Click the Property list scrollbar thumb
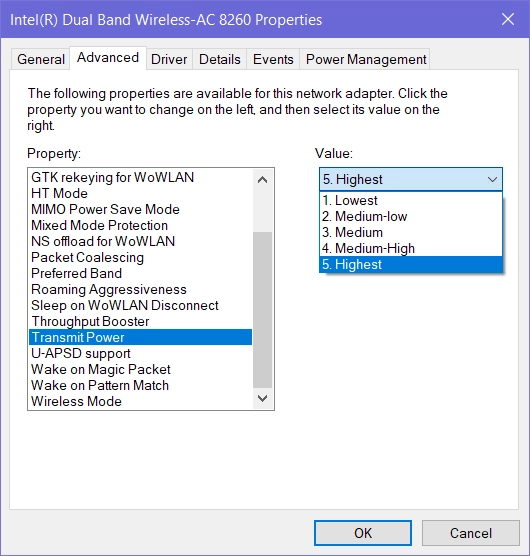530x556 pixels. [263, 310]
